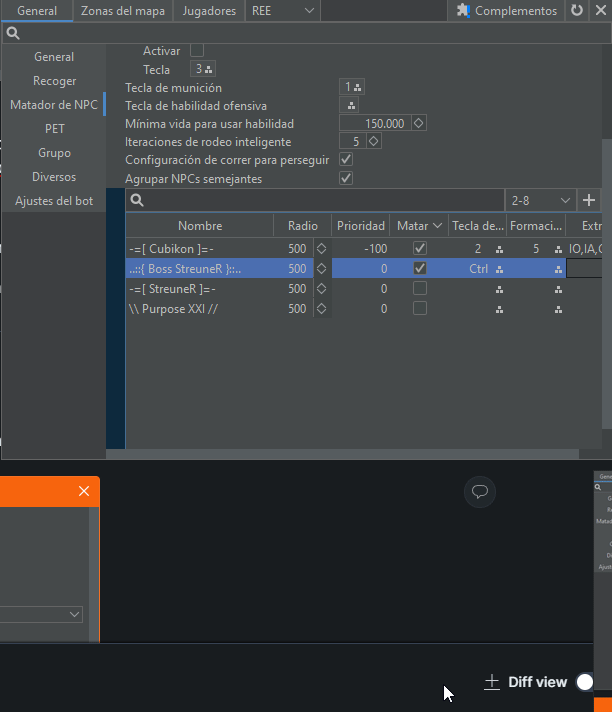
Task: Click the Tecla key binding button showing 3
Action: click(204, 70)
